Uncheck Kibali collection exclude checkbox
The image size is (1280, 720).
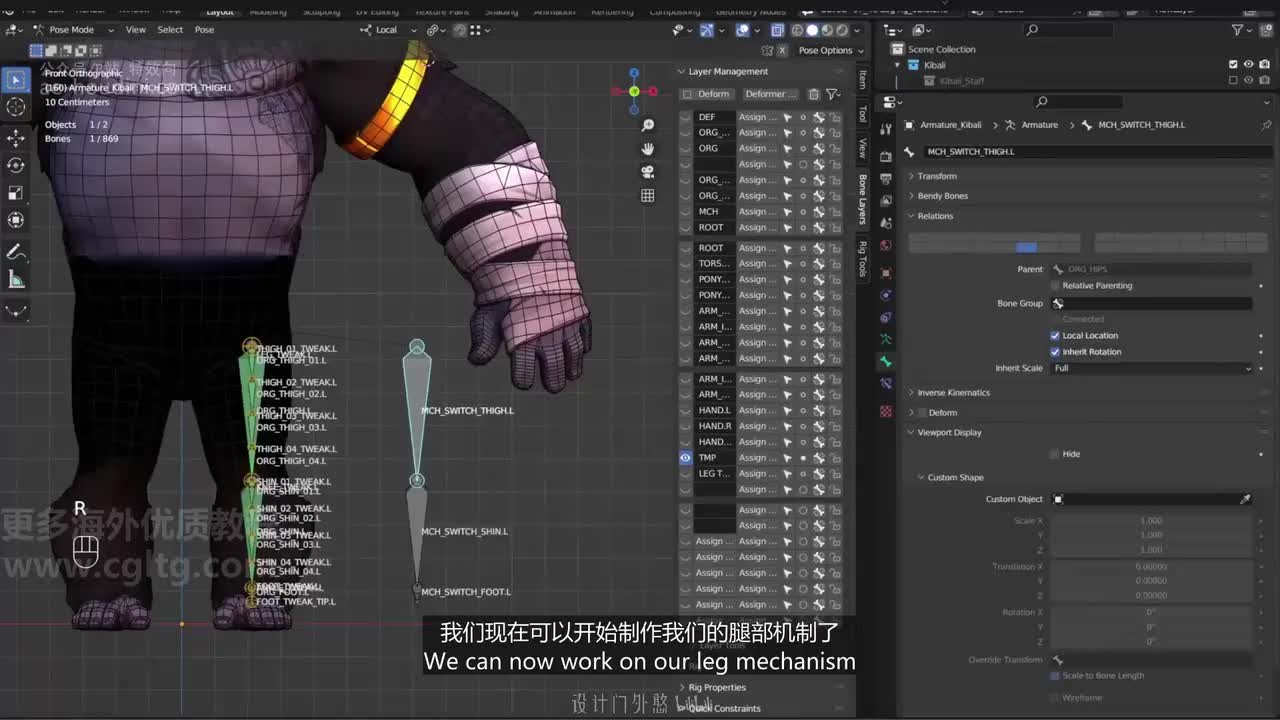coord(1233,65)
